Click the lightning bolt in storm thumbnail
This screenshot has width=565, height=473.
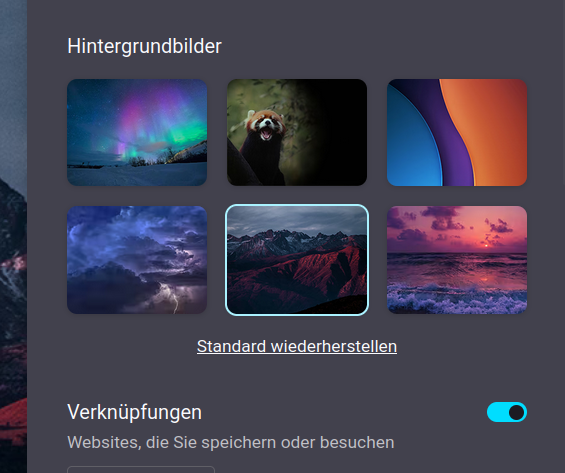click(172, 297)
